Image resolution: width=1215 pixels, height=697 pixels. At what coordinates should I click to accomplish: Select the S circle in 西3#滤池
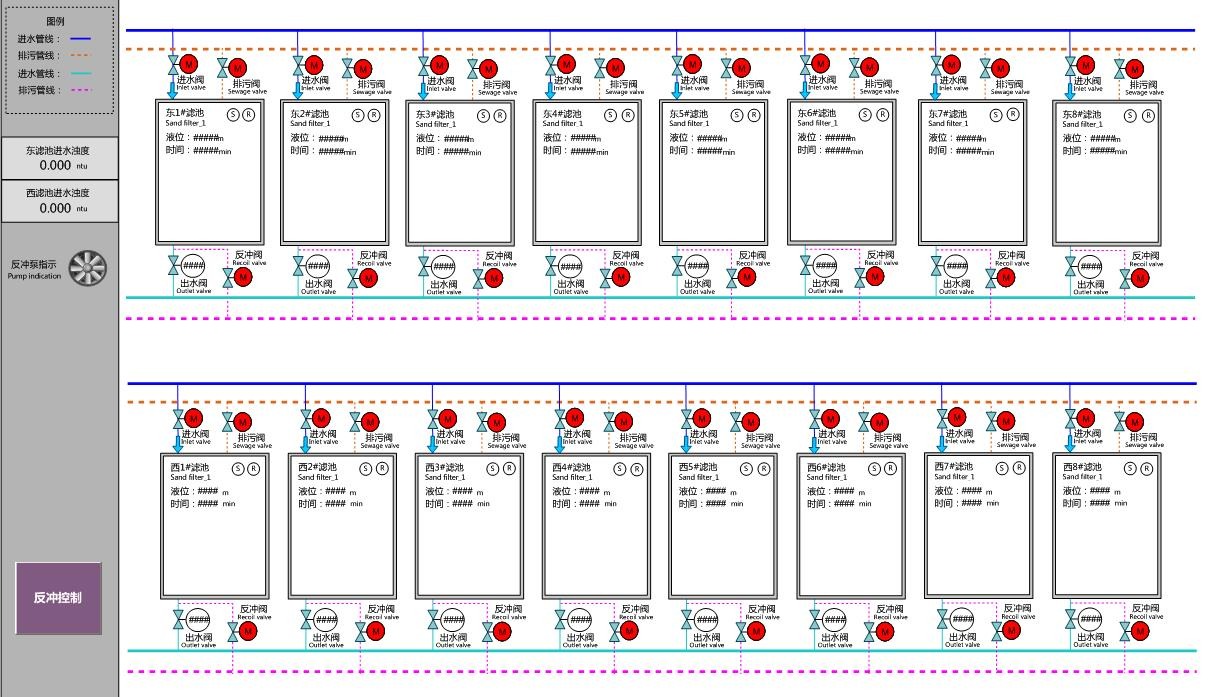pos(493,468)
